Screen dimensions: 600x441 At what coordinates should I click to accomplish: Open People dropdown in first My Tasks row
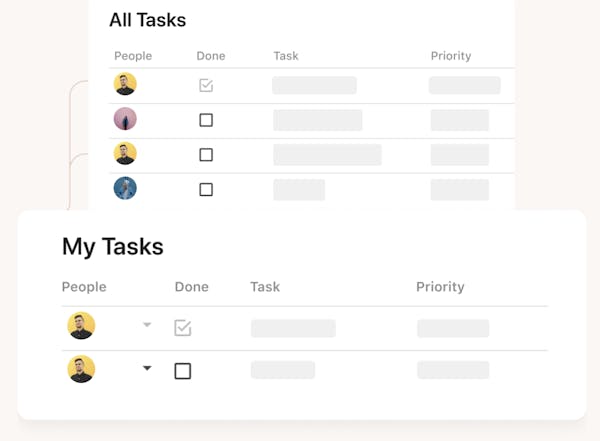tap(147, 325)
